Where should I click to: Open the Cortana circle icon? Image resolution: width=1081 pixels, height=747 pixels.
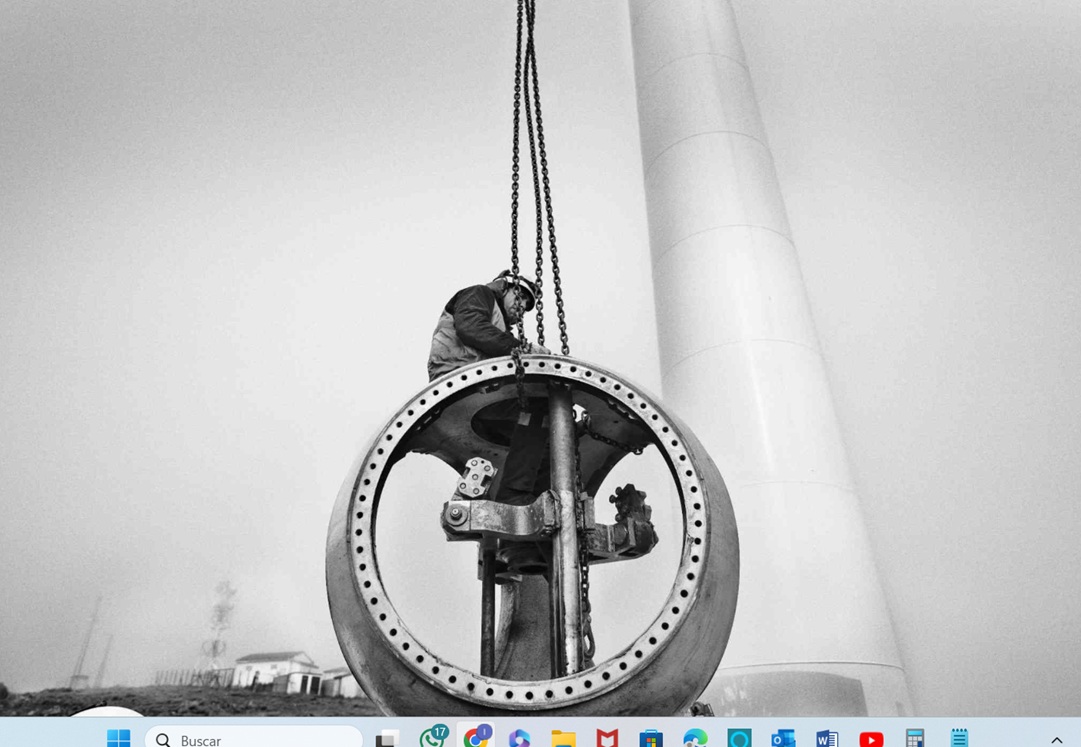(x=739, y=739)
